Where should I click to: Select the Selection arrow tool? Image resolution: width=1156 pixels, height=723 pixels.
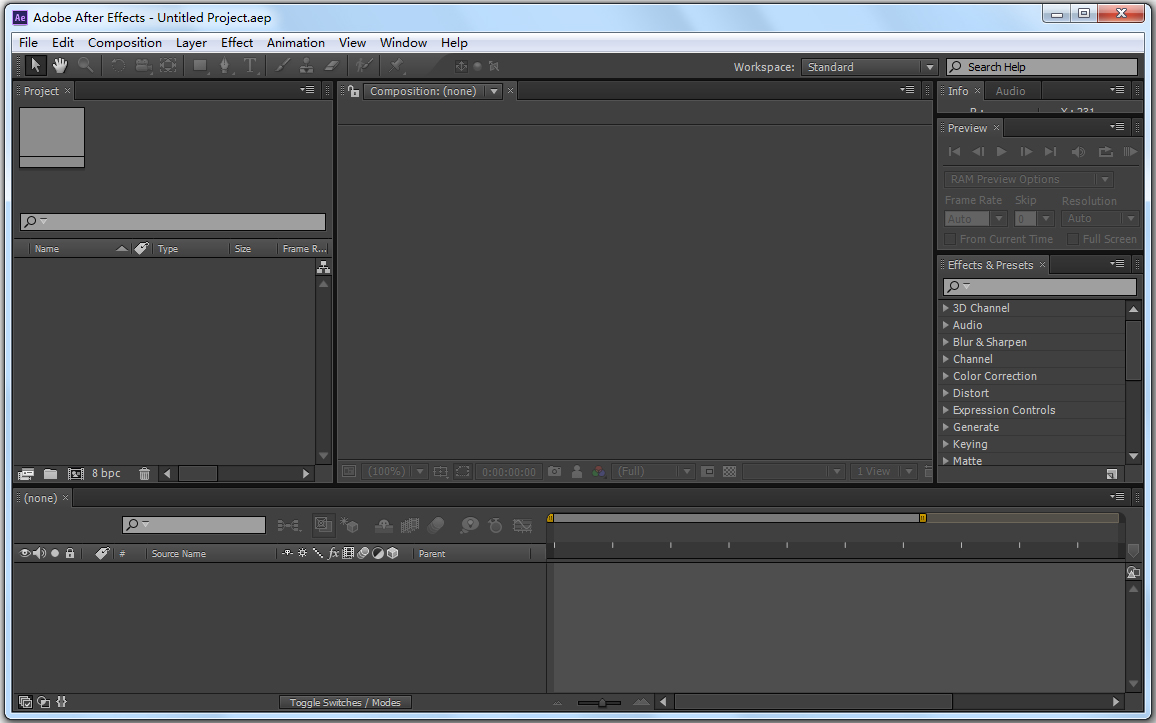pyautogui.click(x=35, y=66)
